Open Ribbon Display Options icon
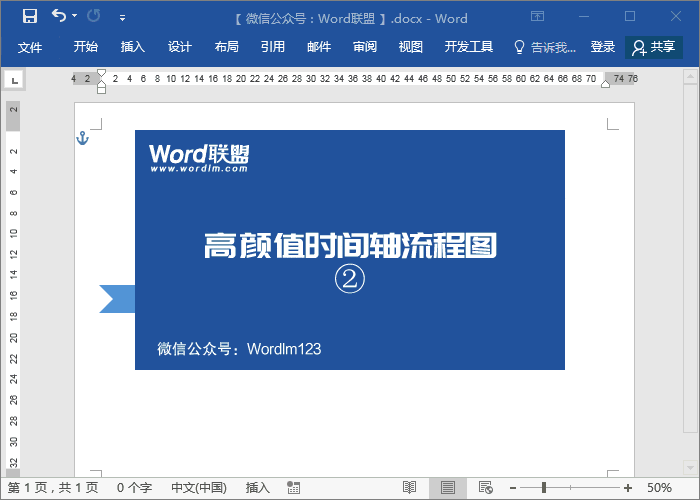Viewport: 700px width, 500px height. (x=538, y=16)
